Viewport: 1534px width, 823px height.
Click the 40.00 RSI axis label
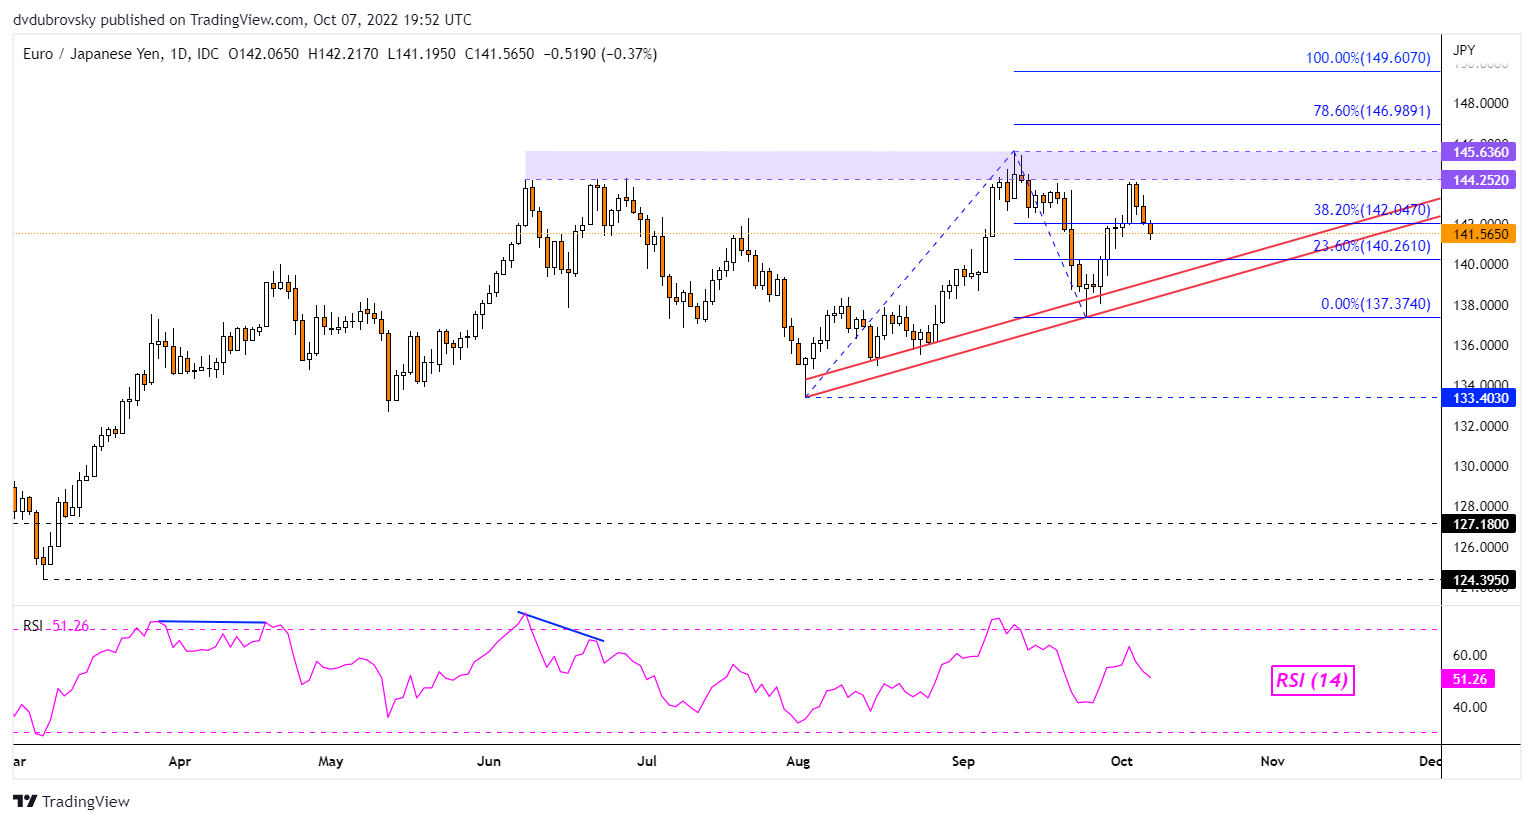point(1469,707)
